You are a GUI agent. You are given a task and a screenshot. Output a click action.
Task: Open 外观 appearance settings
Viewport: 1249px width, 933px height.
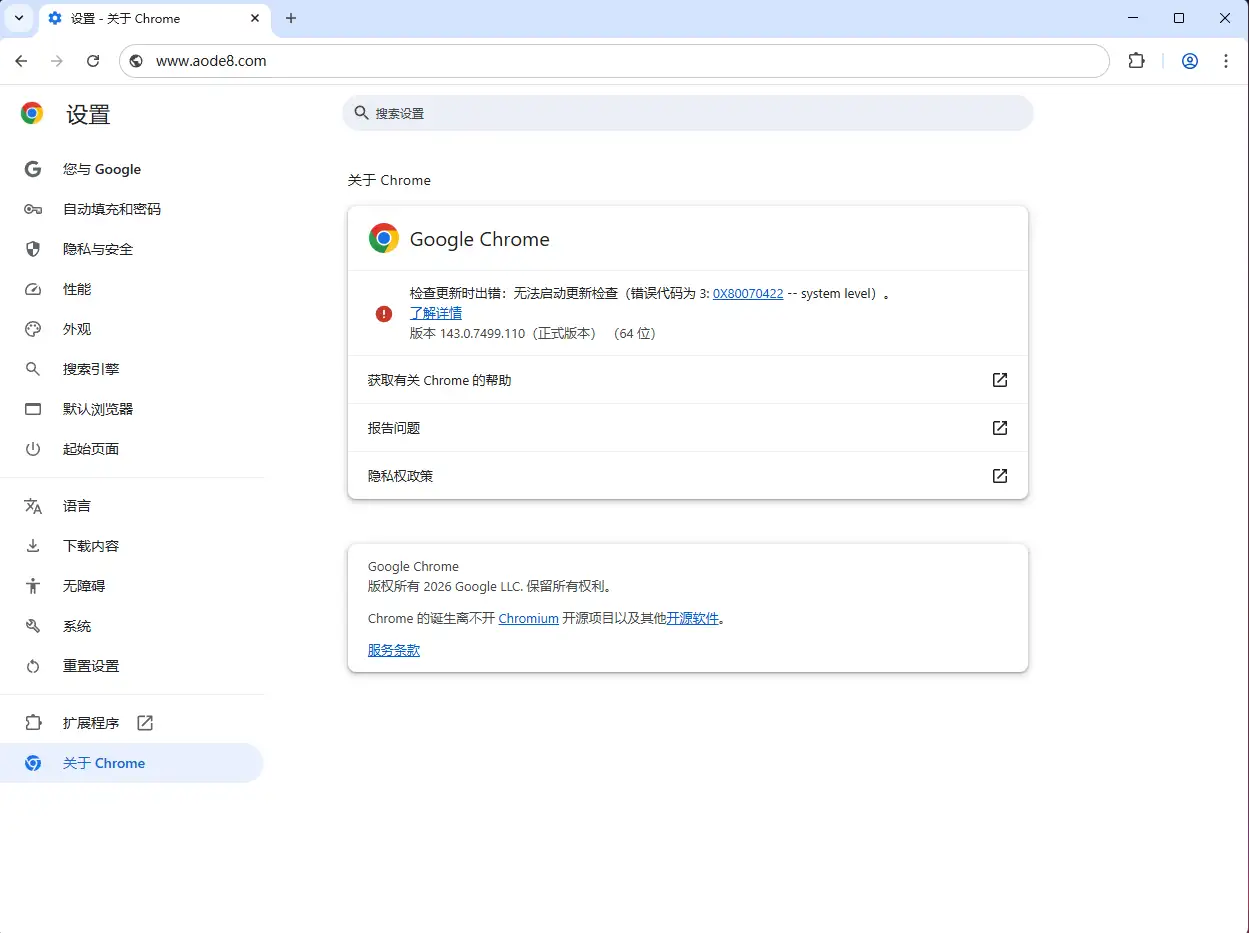tap(77, 329)
